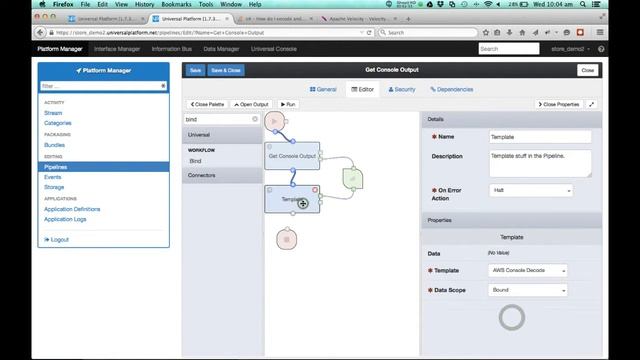The width and height of the screenshot is (640, 360).
Task: Click the white Close button
Action: pyautogui.click(x=587, y=70)
